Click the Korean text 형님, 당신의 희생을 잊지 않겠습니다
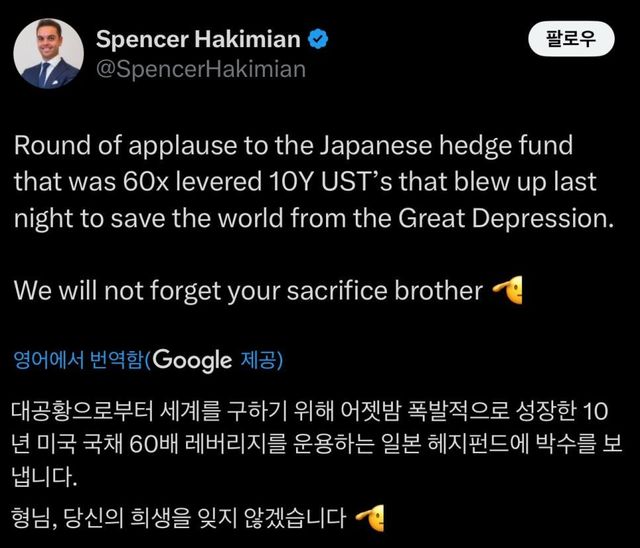The image size is (640, 548). (x=180, y=517)
